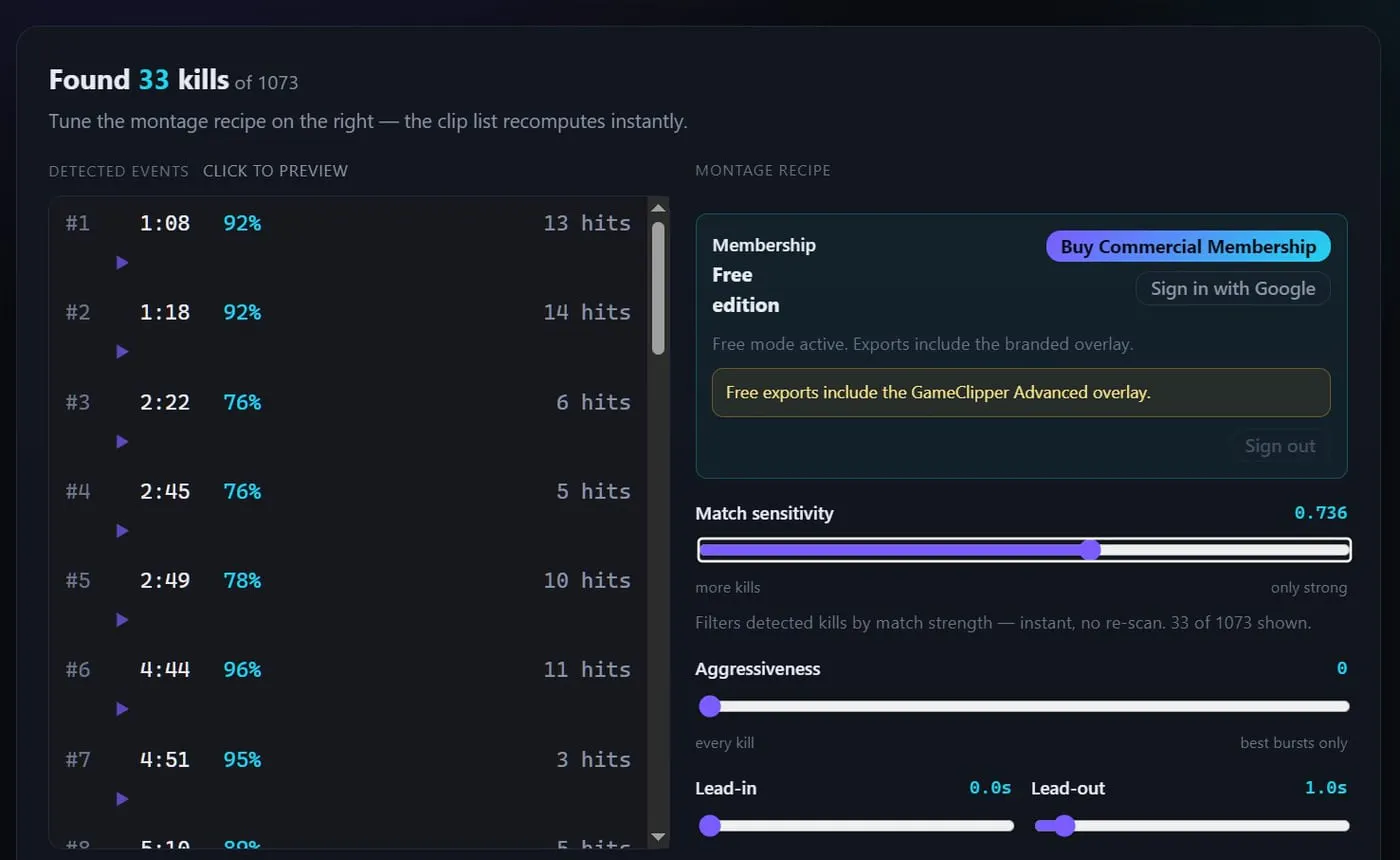The image size is (1400, 860).
Task: Select the 2:22 timestamp of event #3
Action: tap(165, 402)
